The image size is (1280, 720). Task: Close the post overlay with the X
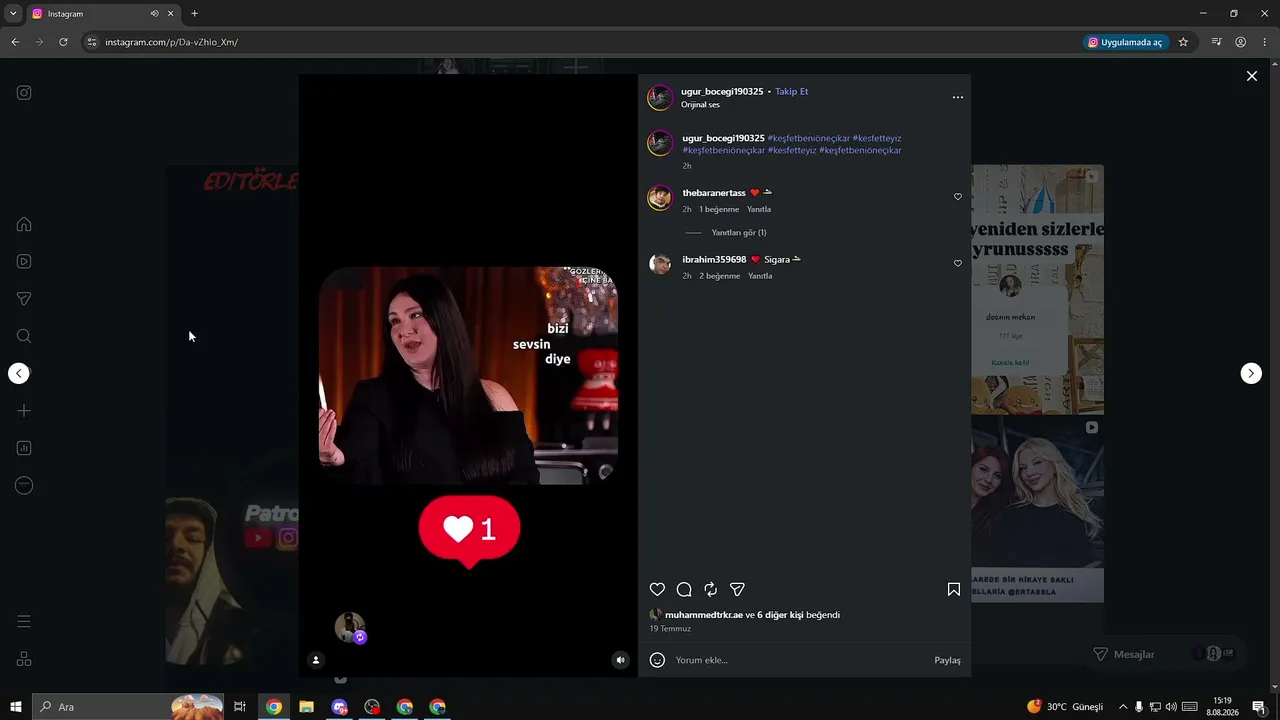point(1251,76)
